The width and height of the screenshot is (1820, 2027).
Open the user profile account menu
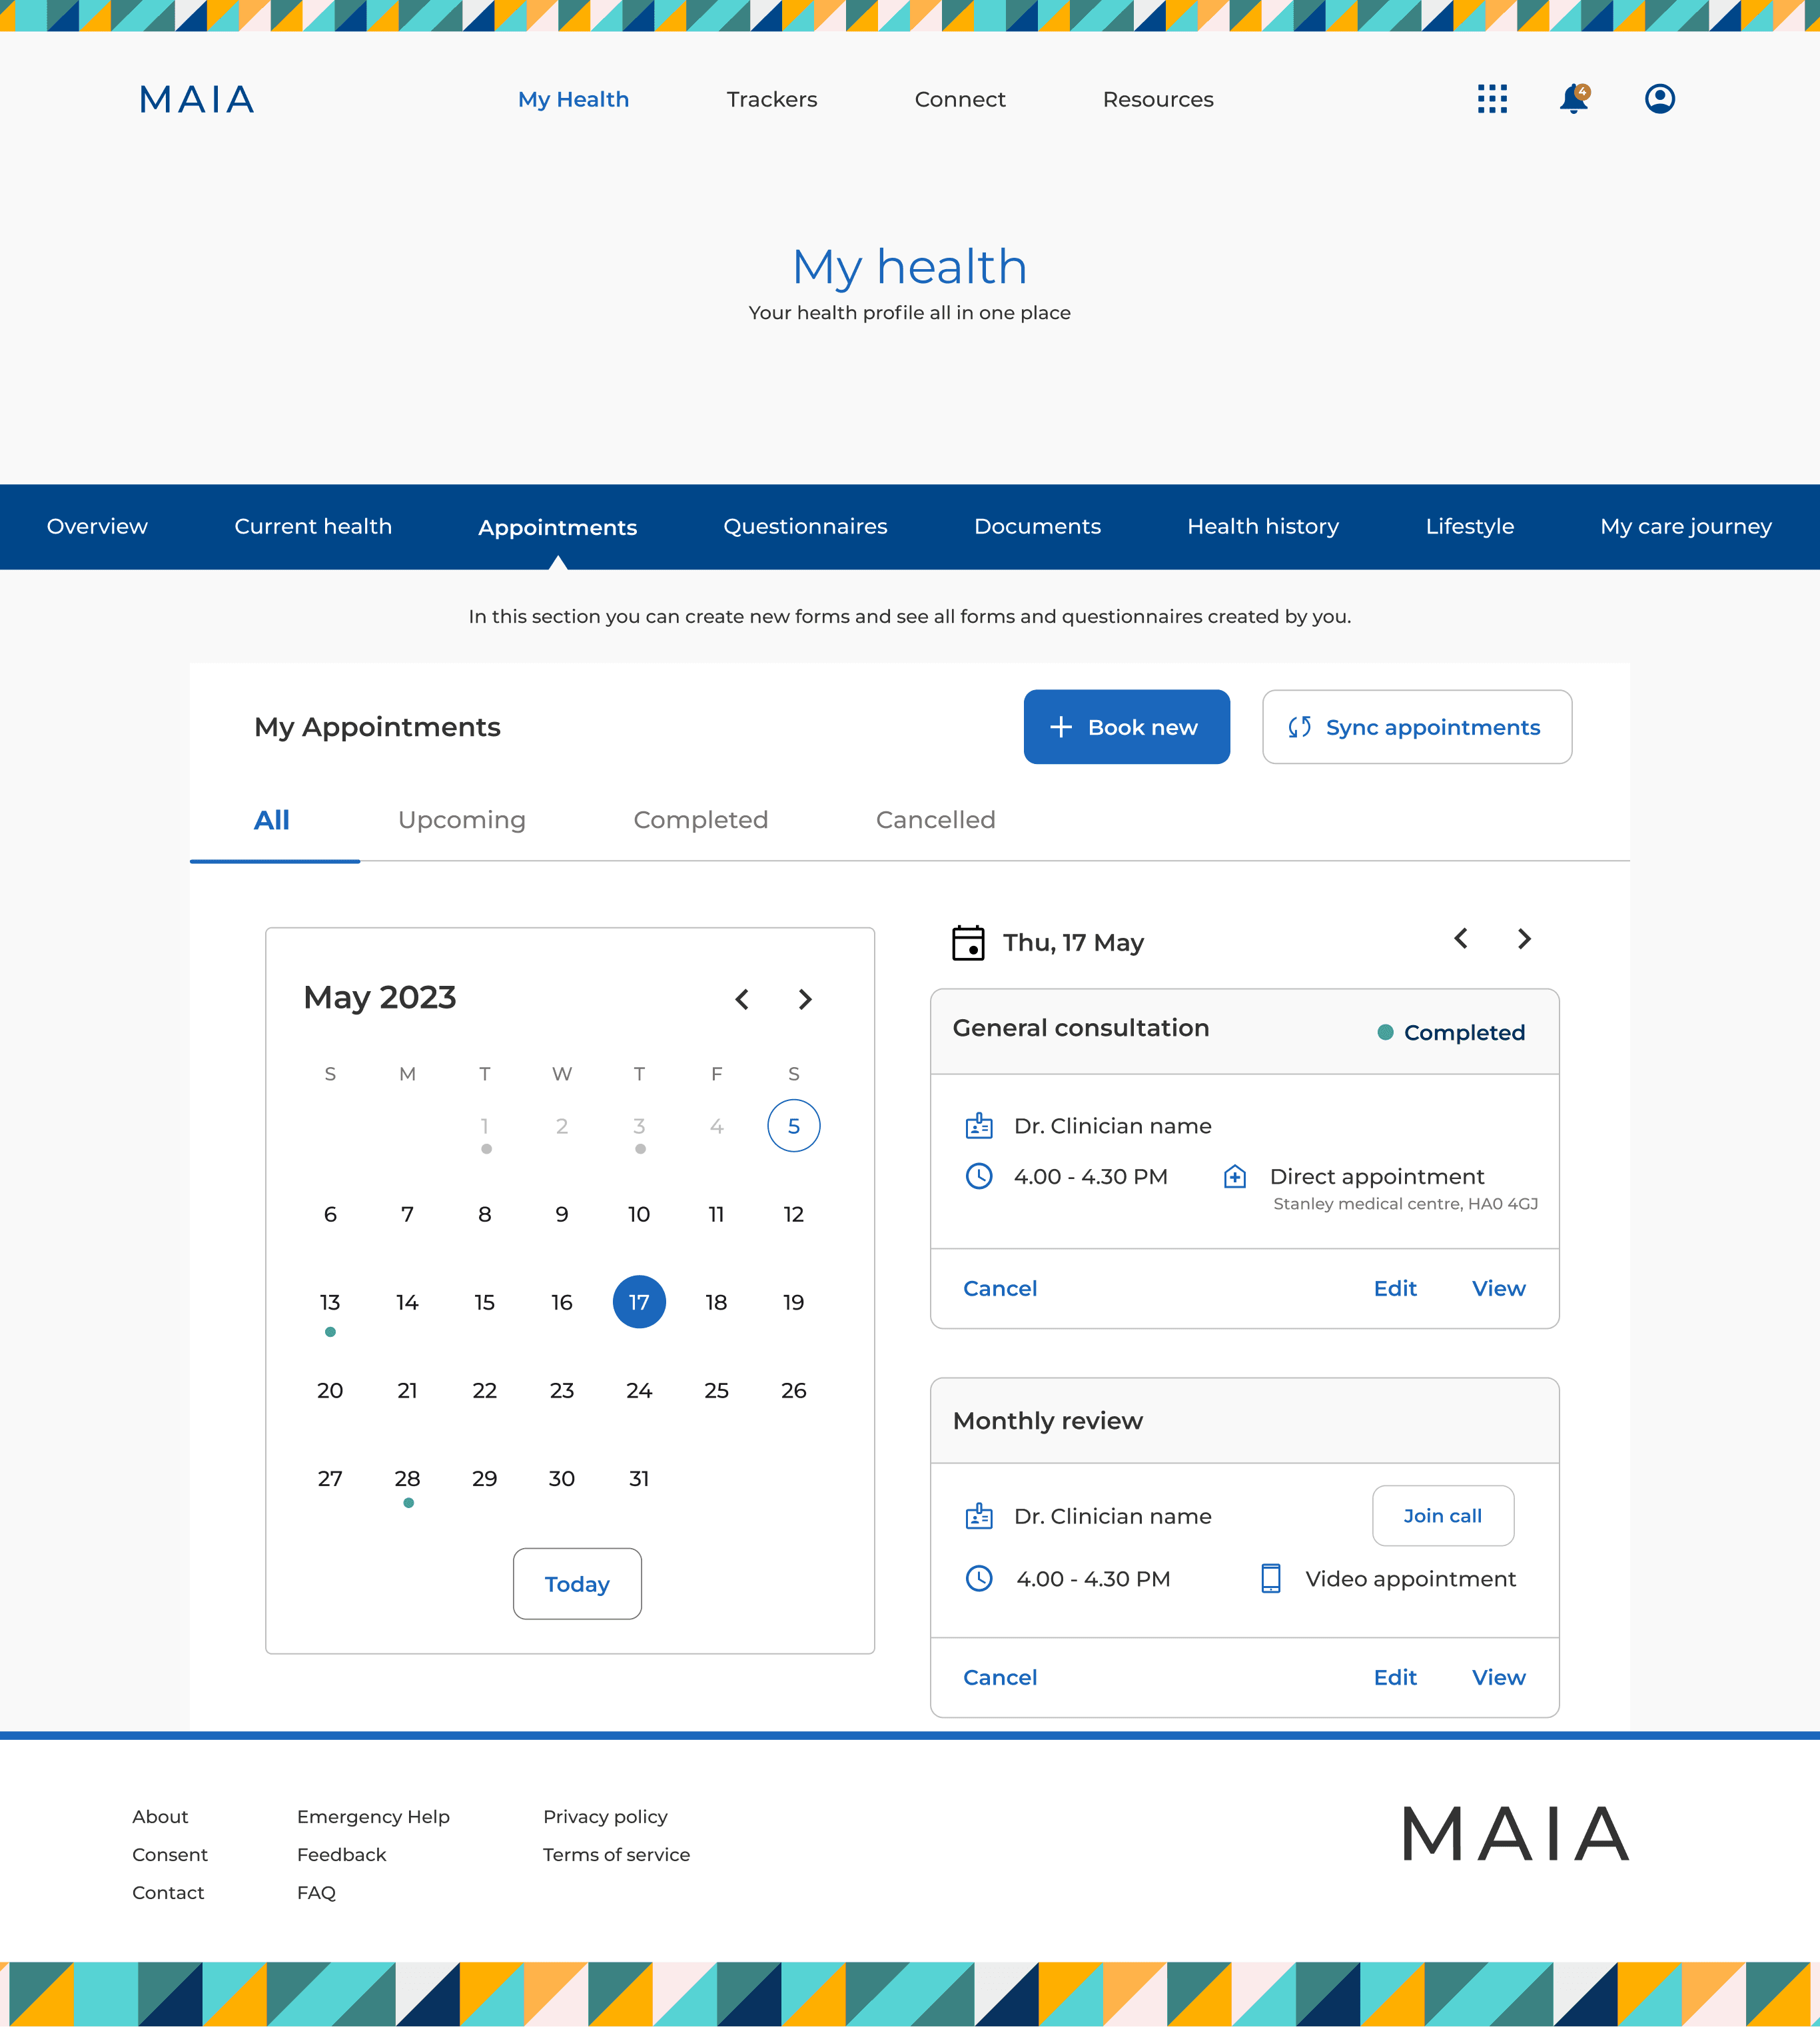click(x=1658, y=97)
